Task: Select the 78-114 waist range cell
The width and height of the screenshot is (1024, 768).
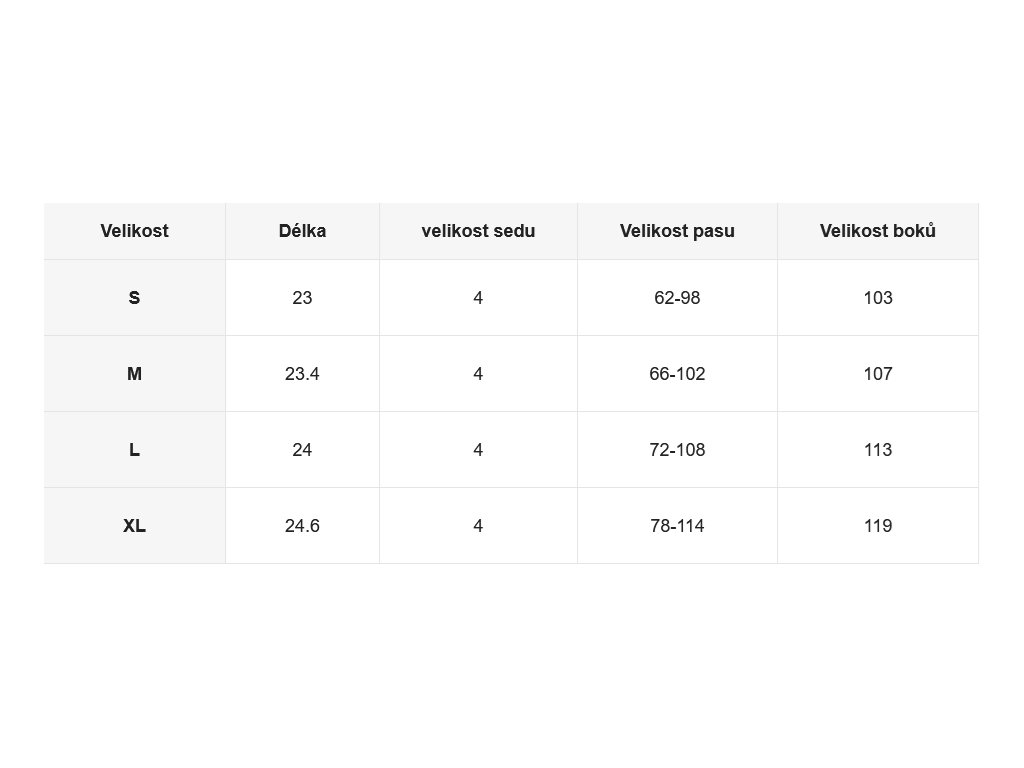Action: click(677, 526)
